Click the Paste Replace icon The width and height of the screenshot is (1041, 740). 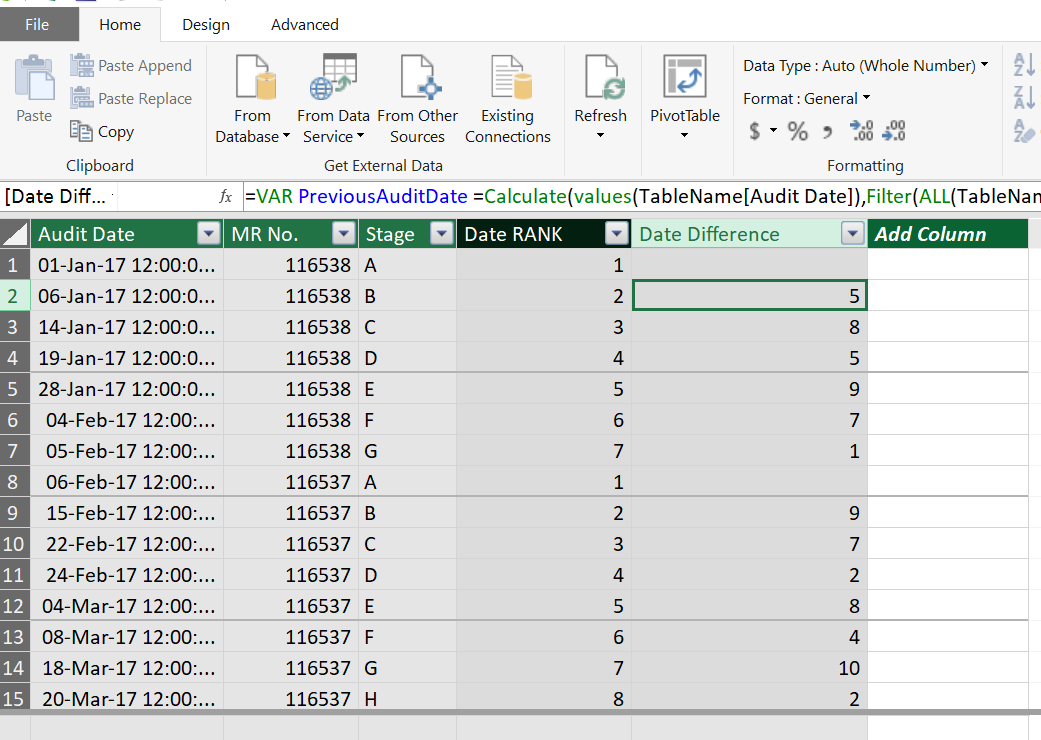[x=82, y=98]
